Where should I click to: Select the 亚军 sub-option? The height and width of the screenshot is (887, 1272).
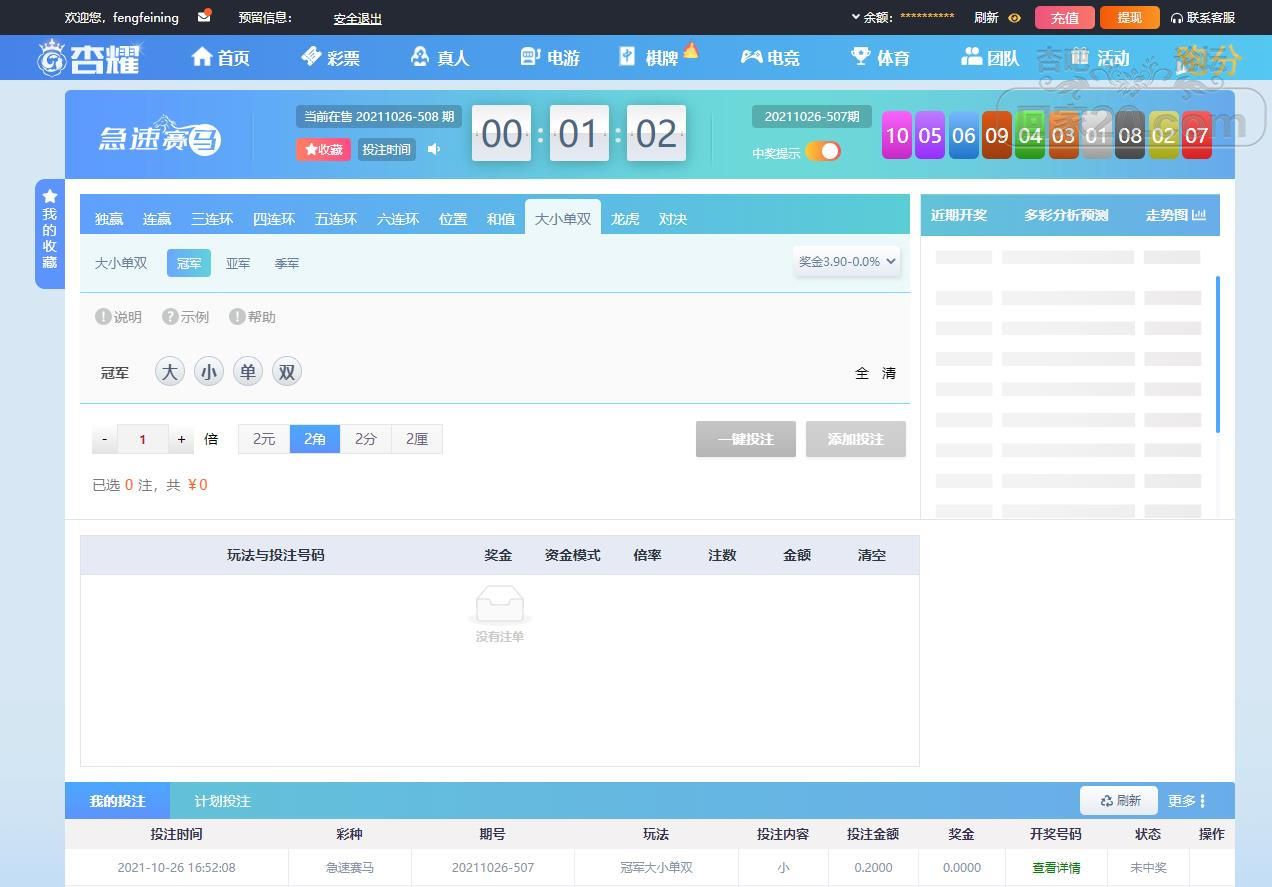pos(238,263)
